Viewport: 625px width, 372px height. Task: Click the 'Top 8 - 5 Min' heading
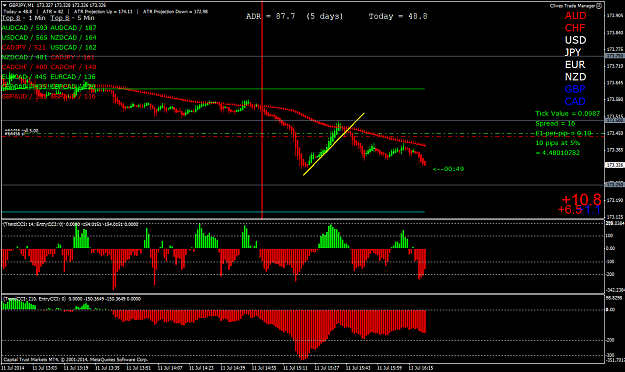click(x=72, y=18)
